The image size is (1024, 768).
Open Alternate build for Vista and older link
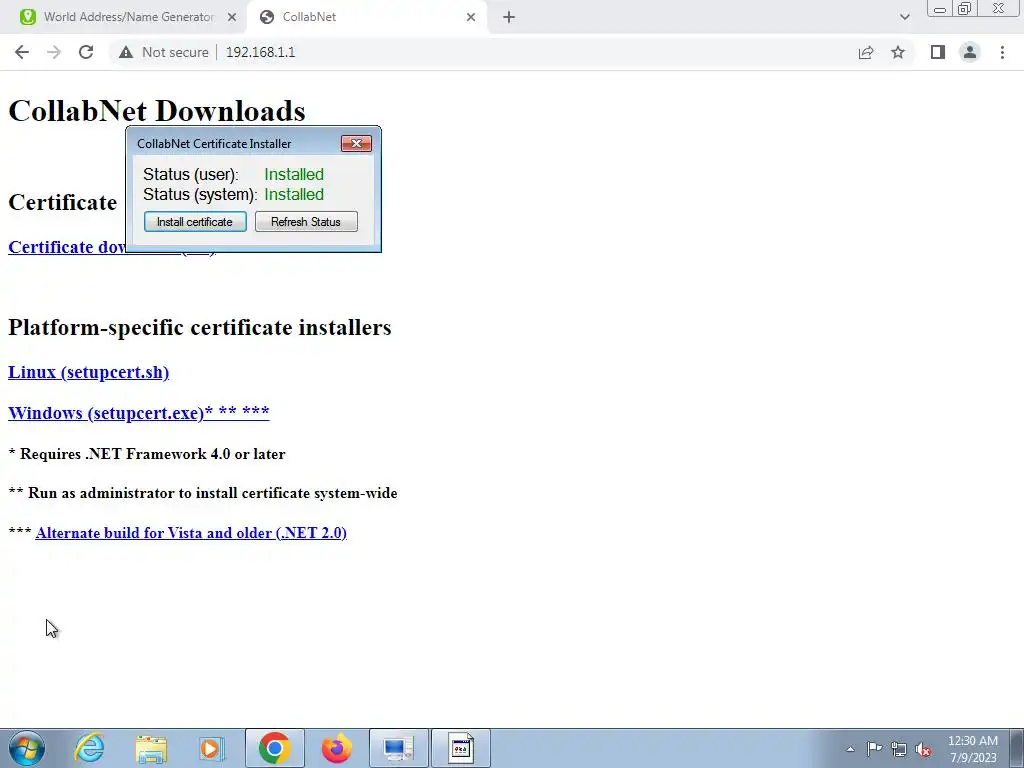(191, 533)
